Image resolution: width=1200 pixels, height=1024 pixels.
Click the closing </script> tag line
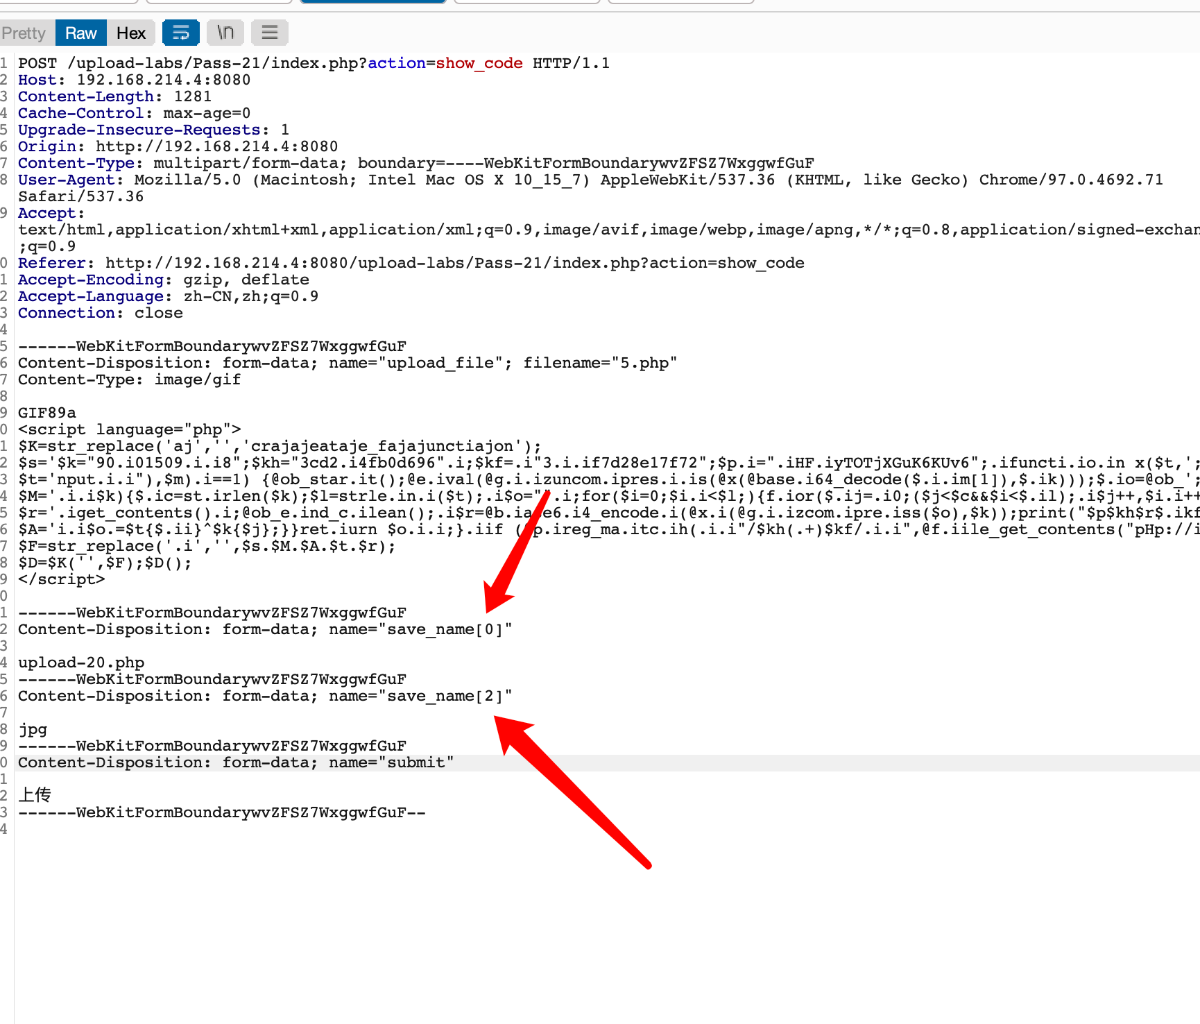61,580
